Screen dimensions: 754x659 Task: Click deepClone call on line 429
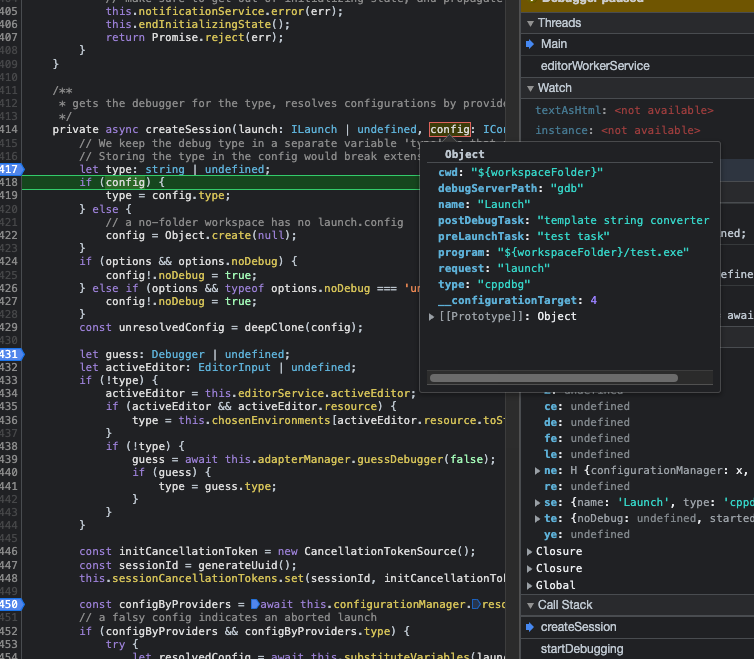pyautogui.click(x=274, y=328)
